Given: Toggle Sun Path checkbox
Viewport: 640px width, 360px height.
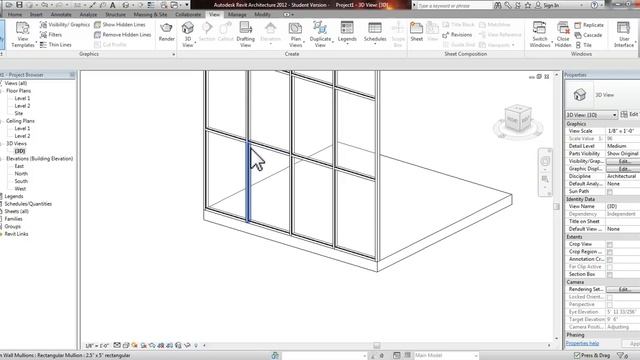Looking at the screenshot, I should point(609,192).
